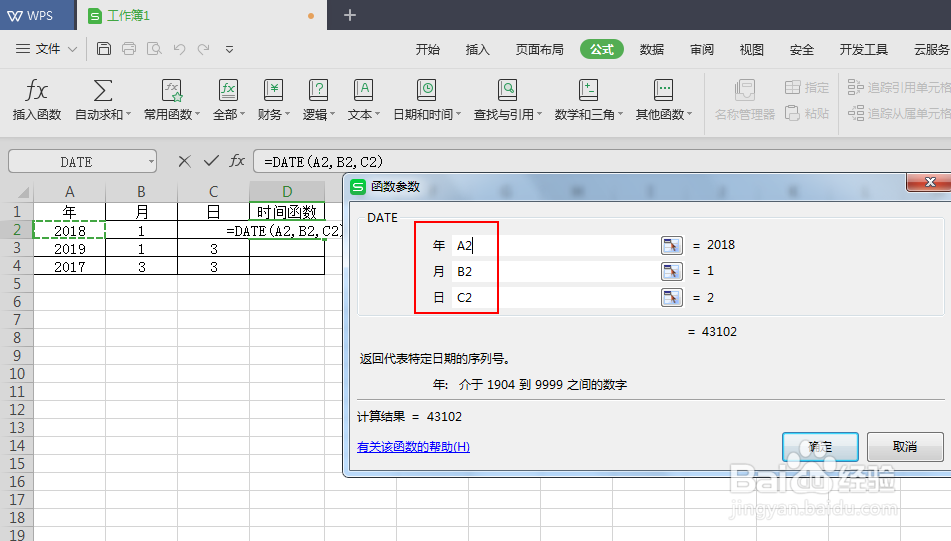Open the Name Manager (名称管理器)
This screenshot has width=951, height=541.
point(745,100)
